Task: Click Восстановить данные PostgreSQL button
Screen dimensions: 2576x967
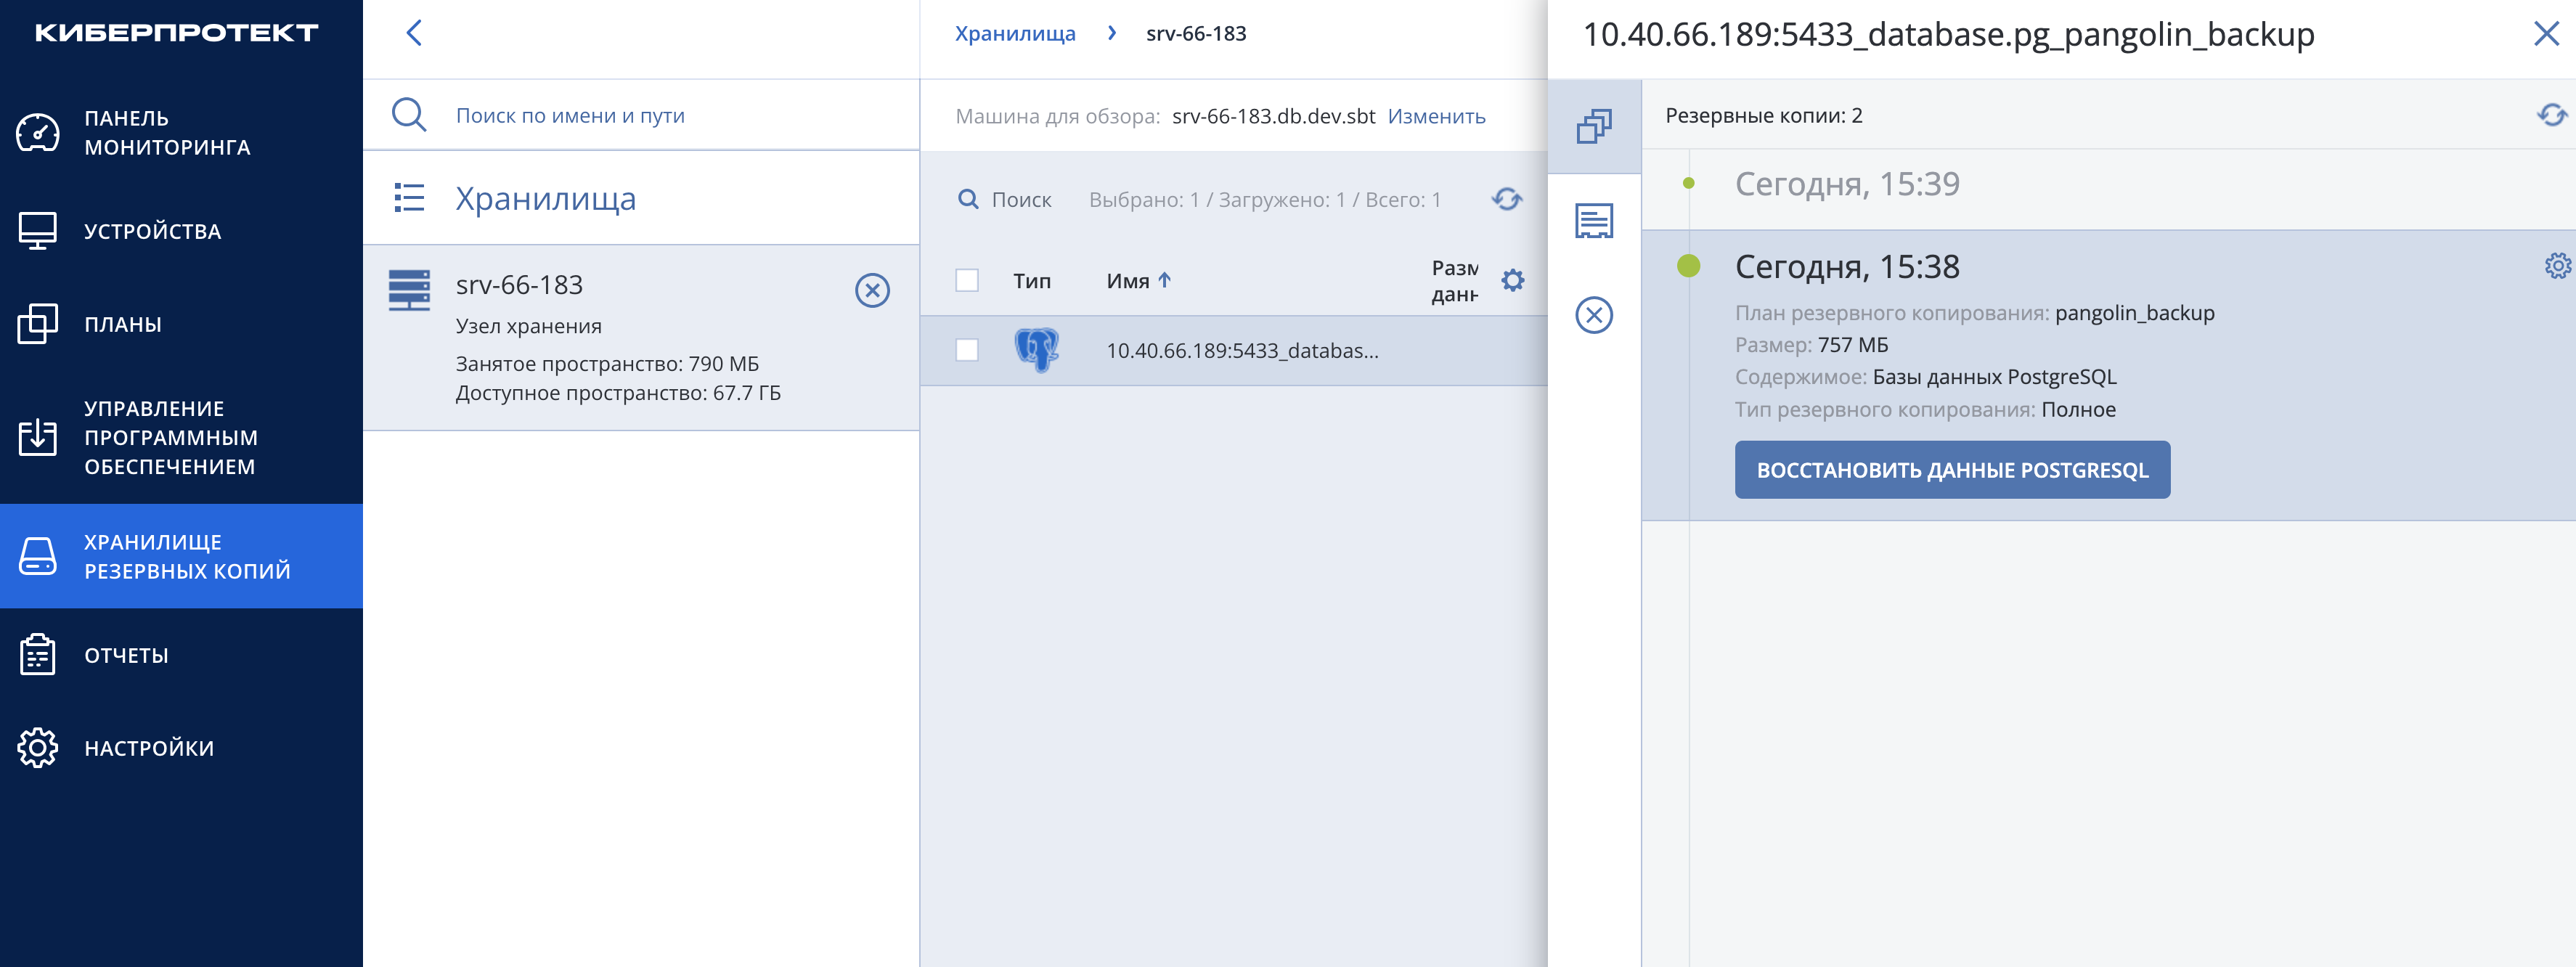Action: [x=1951, y=470]
